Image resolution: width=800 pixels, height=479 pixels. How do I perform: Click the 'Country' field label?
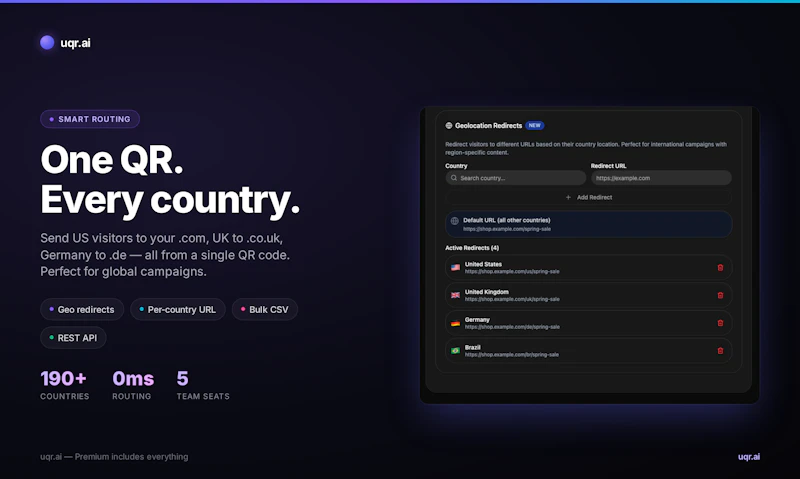tap(456, 166)
